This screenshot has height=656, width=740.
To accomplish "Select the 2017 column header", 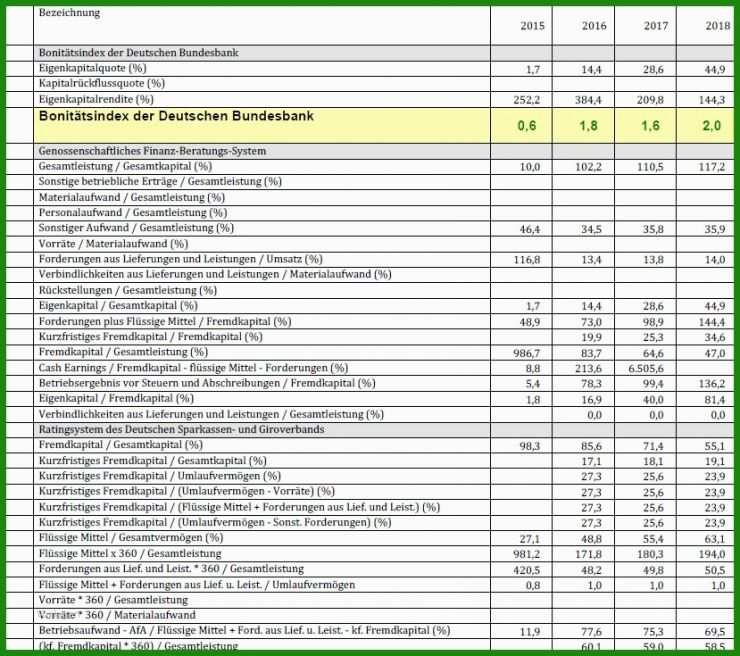I will (x=656, y=26).
